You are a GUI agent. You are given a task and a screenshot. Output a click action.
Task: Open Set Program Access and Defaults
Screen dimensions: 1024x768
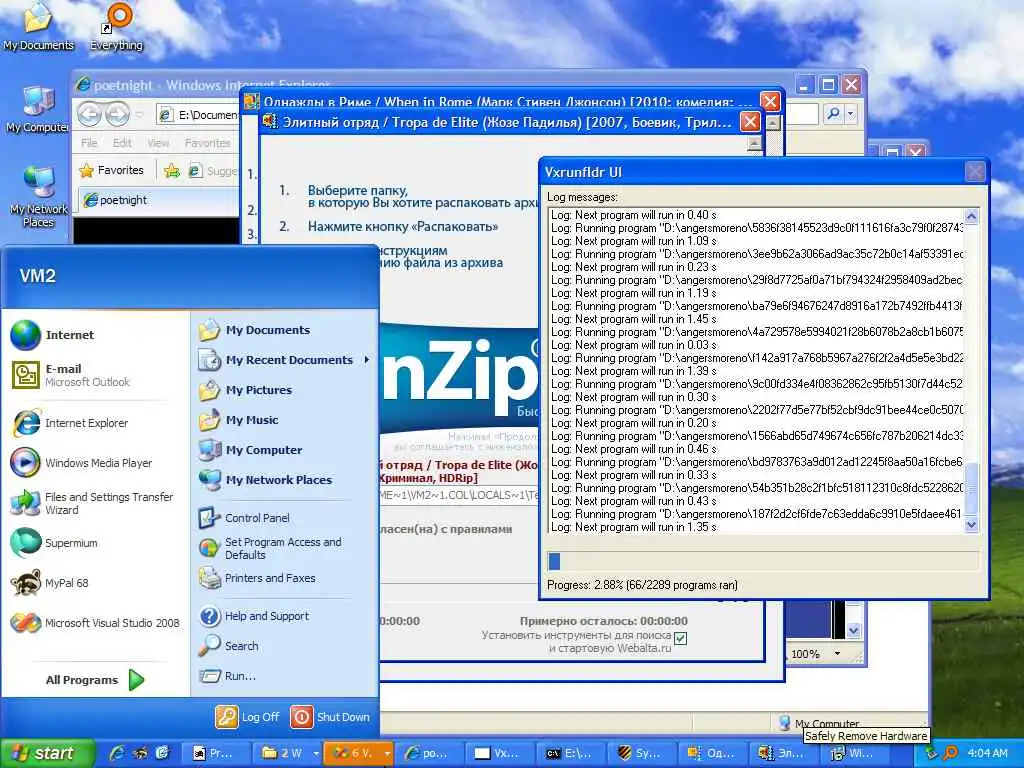point(270,549)
